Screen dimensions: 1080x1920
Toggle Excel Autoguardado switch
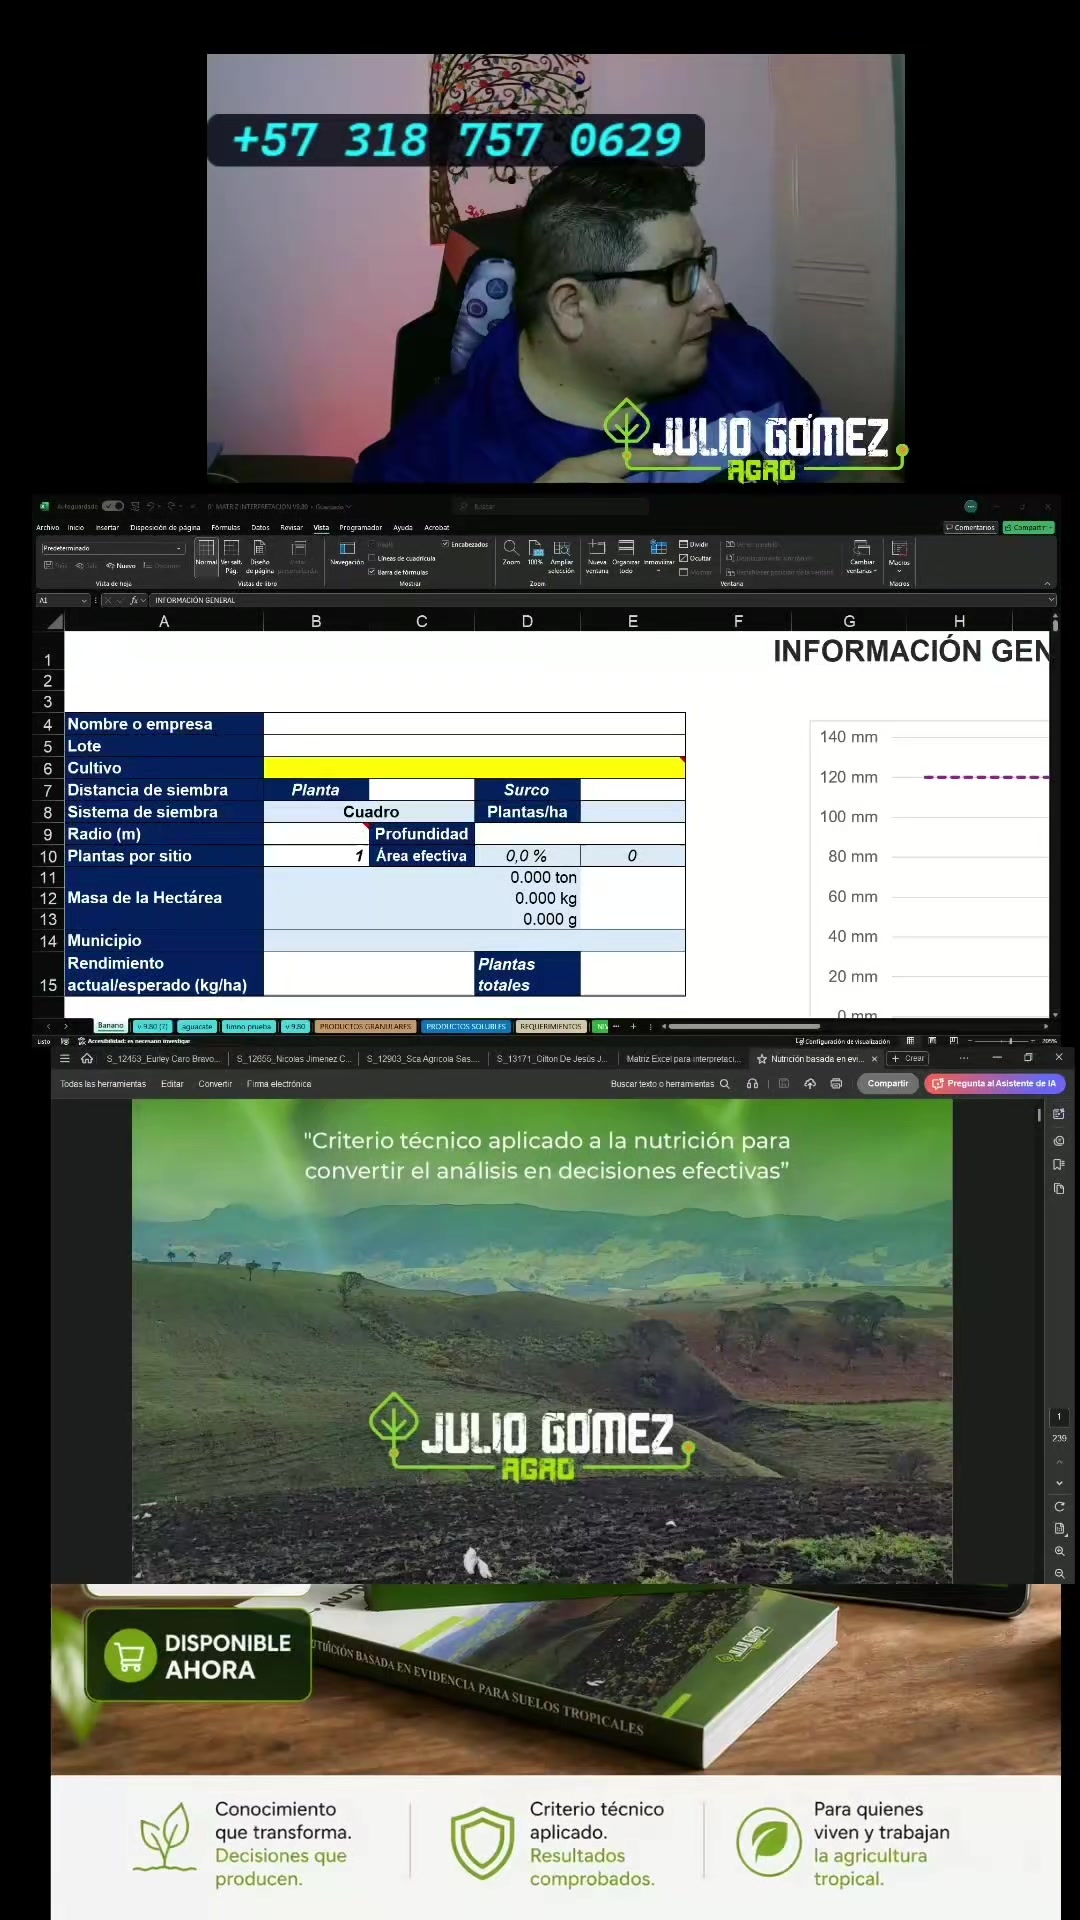click(x=113, y=506)
